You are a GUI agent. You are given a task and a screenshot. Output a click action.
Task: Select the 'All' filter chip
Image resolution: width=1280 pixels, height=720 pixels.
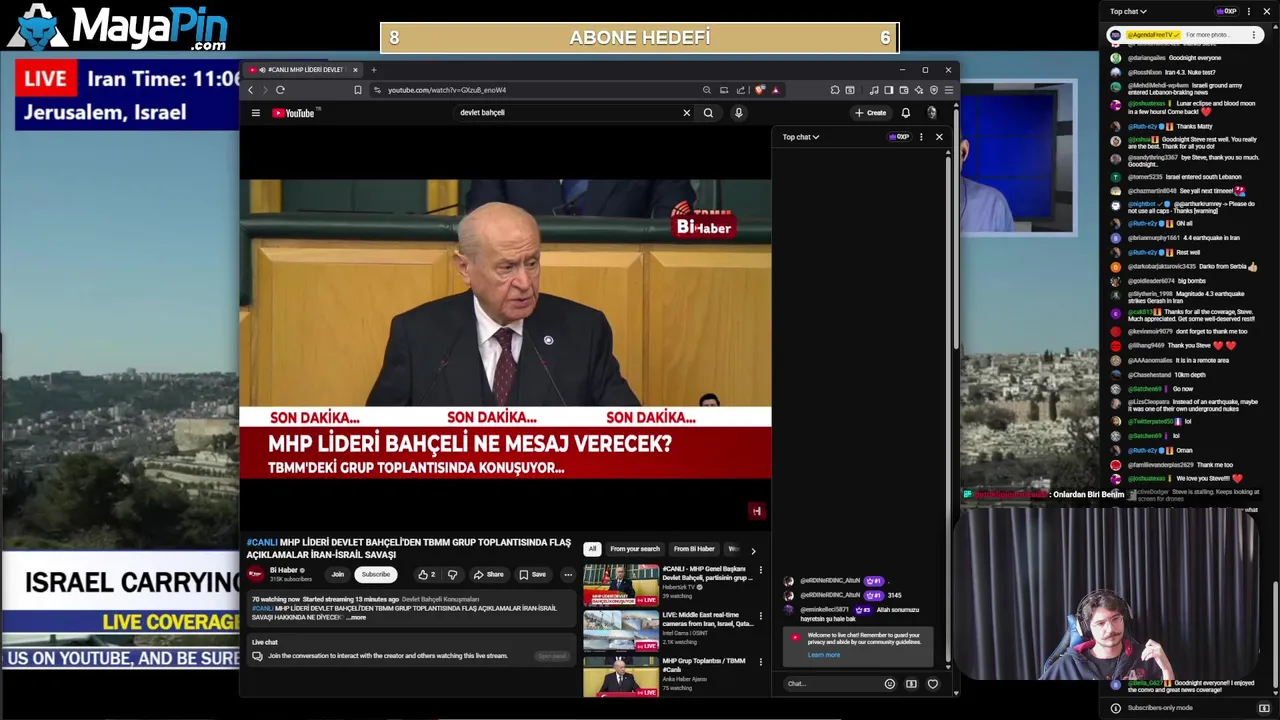(x=592, y=549)
